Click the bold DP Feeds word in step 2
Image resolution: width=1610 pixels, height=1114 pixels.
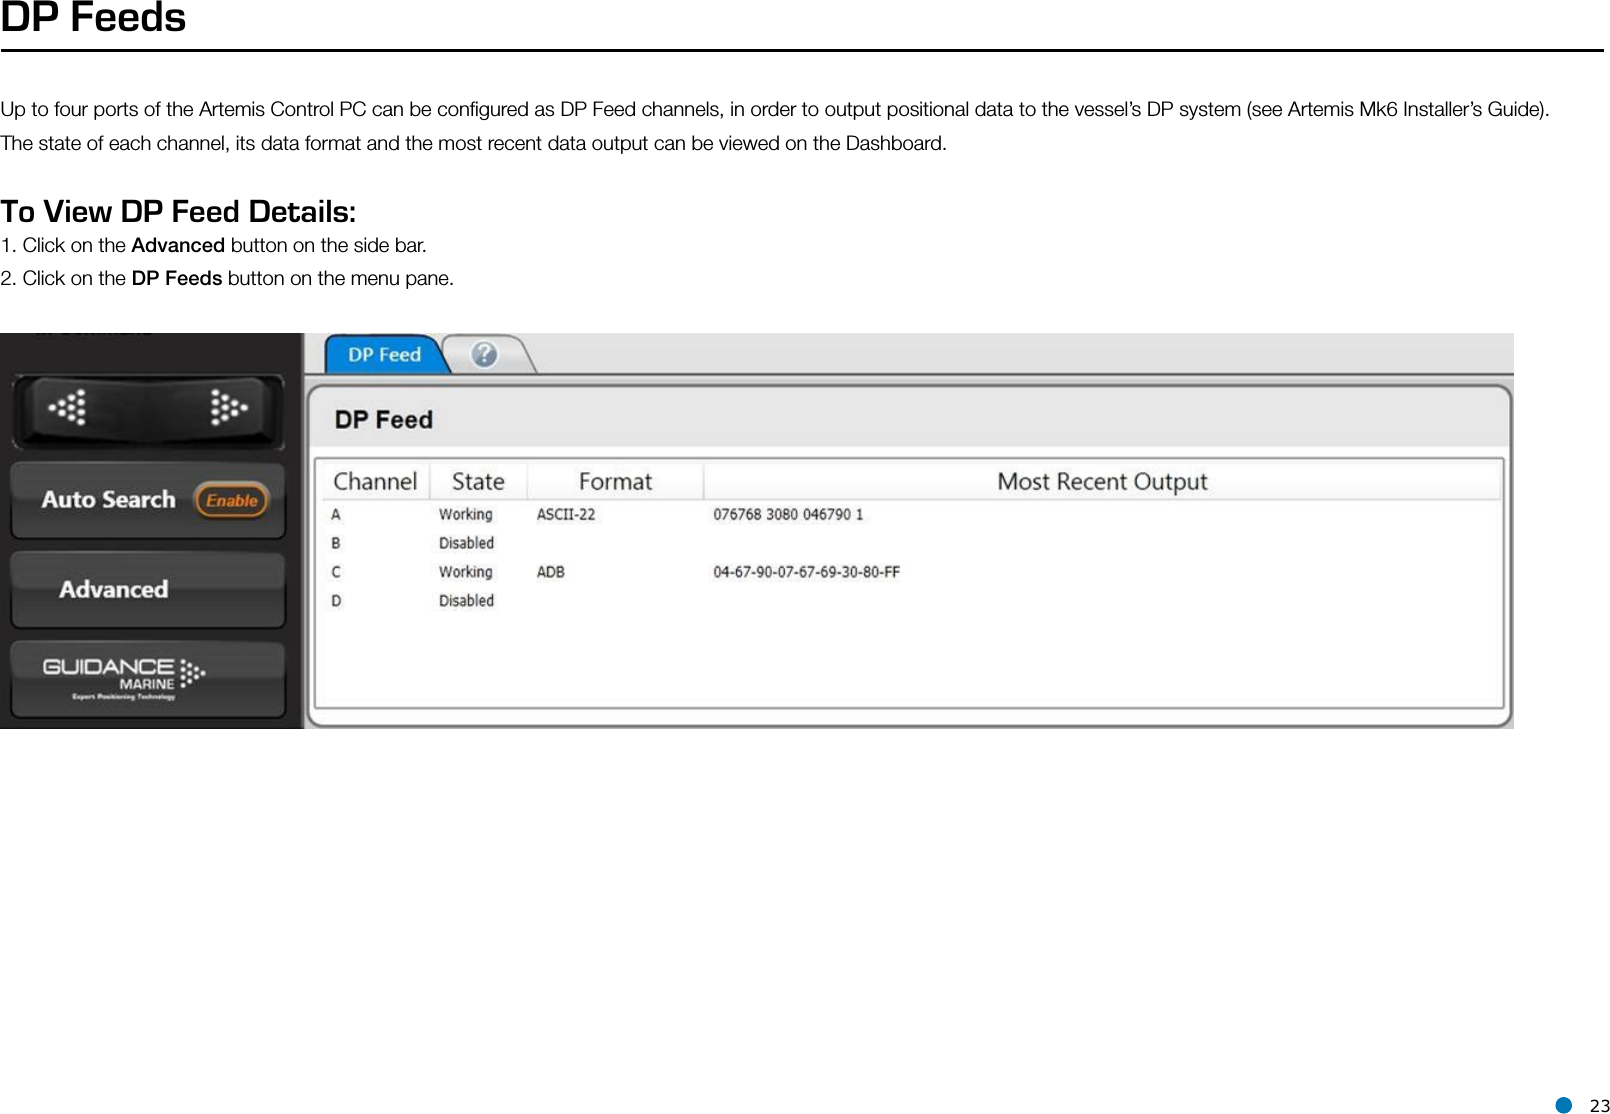tap(177, 278)
